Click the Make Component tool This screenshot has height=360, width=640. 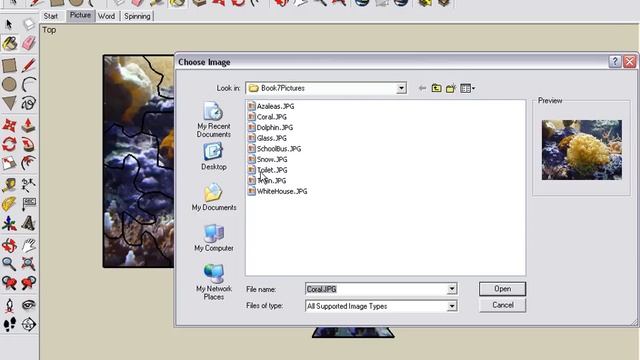pyautogui.click(x=29, y=24)
